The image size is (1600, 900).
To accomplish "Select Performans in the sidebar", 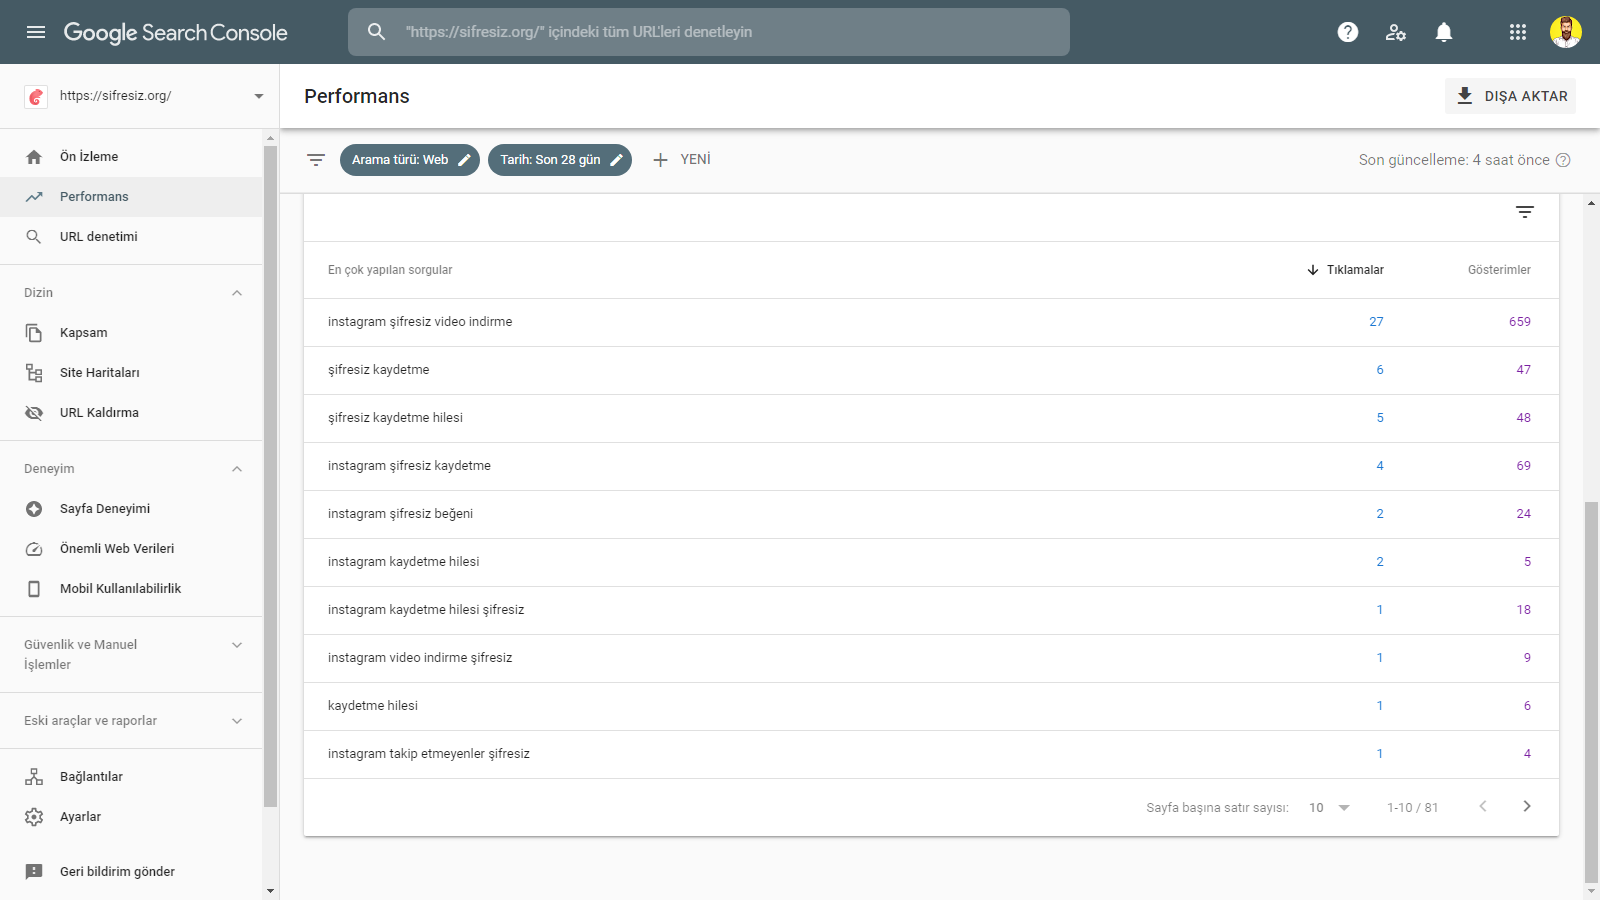I will 131,197.
